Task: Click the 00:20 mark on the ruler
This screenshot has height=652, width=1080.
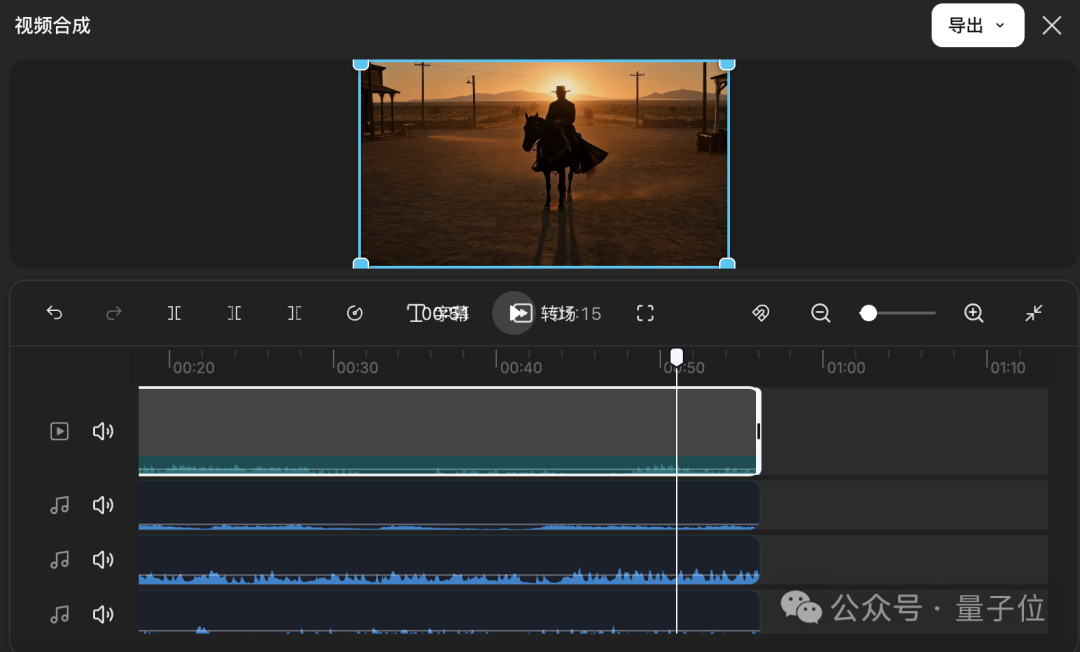Action: pyautogui.click(x=194, y=368)
